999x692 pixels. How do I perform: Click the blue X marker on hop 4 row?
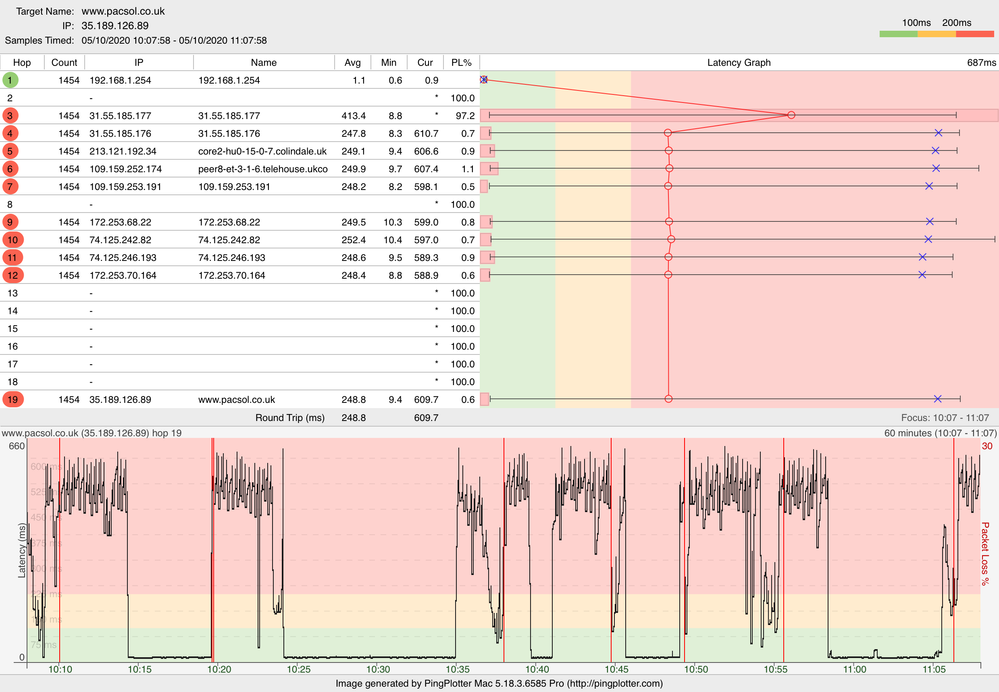tap(938, 133)
